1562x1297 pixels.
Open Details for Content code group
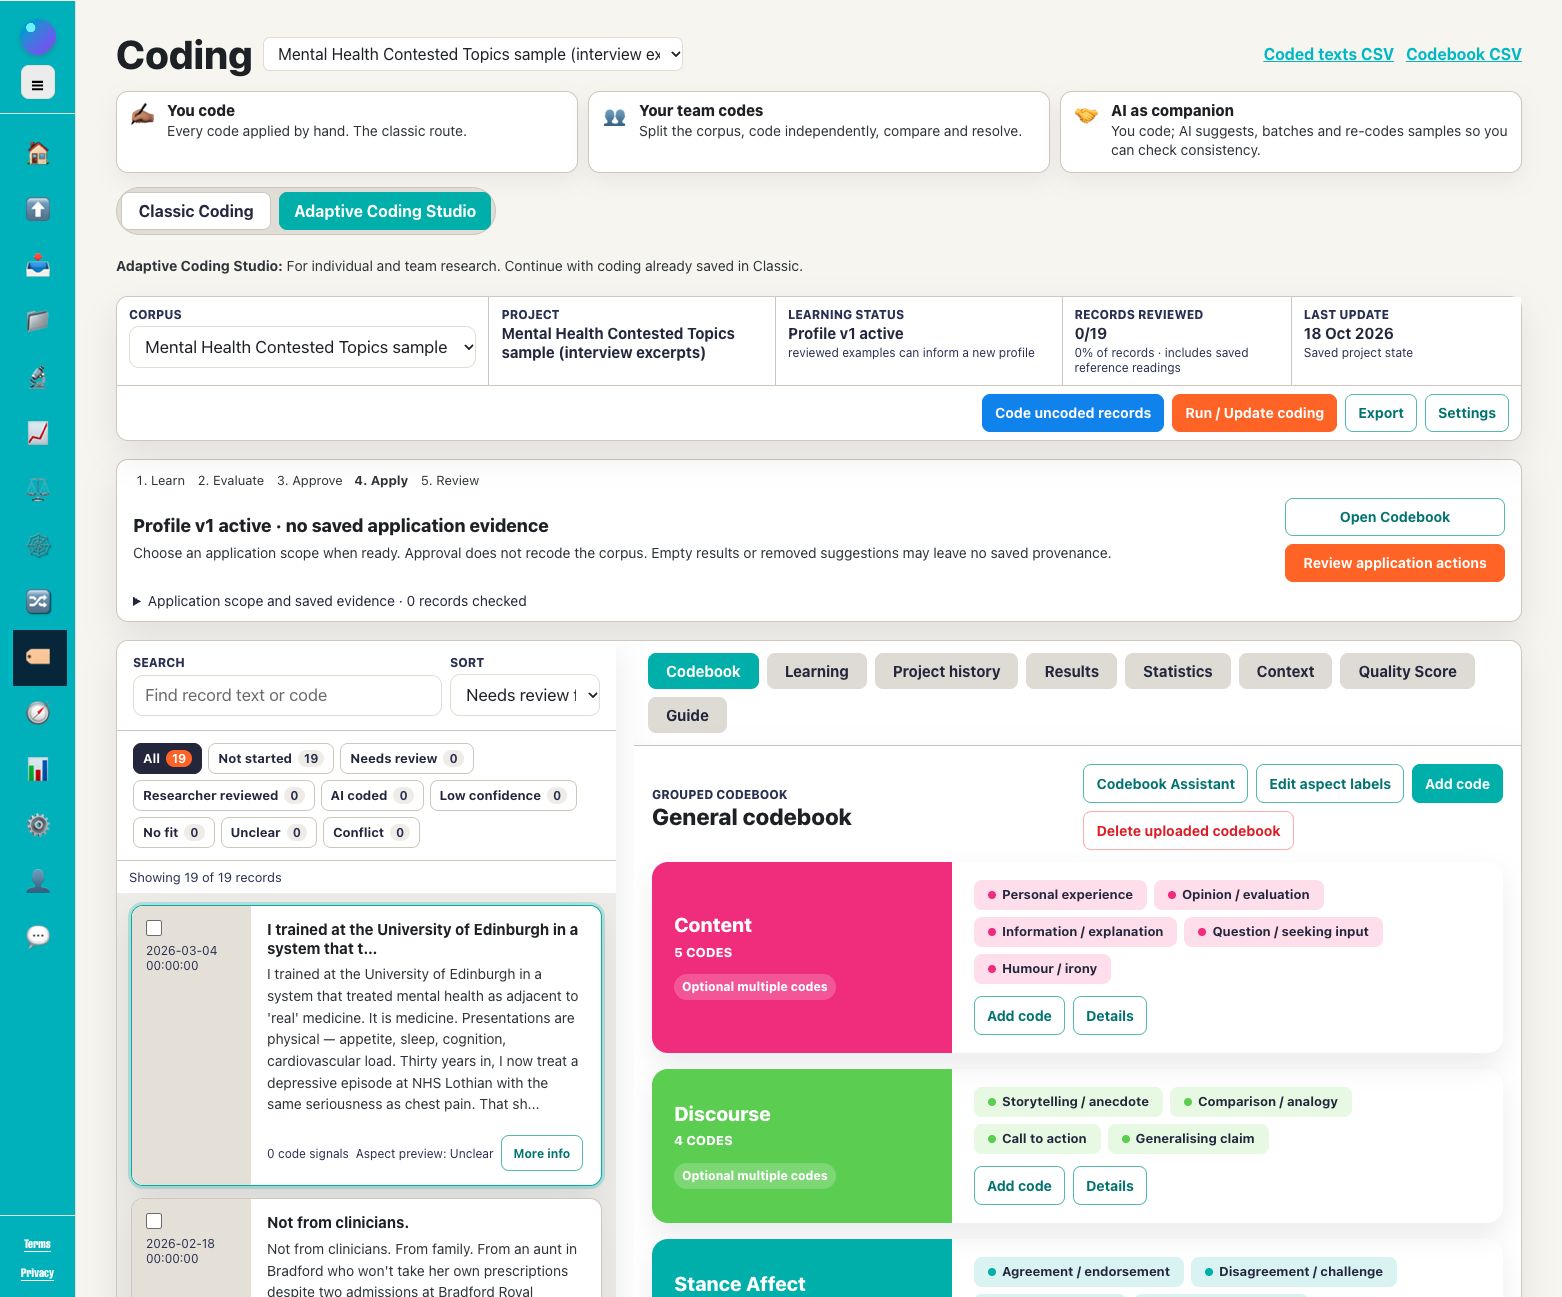pos(1110,1016)
